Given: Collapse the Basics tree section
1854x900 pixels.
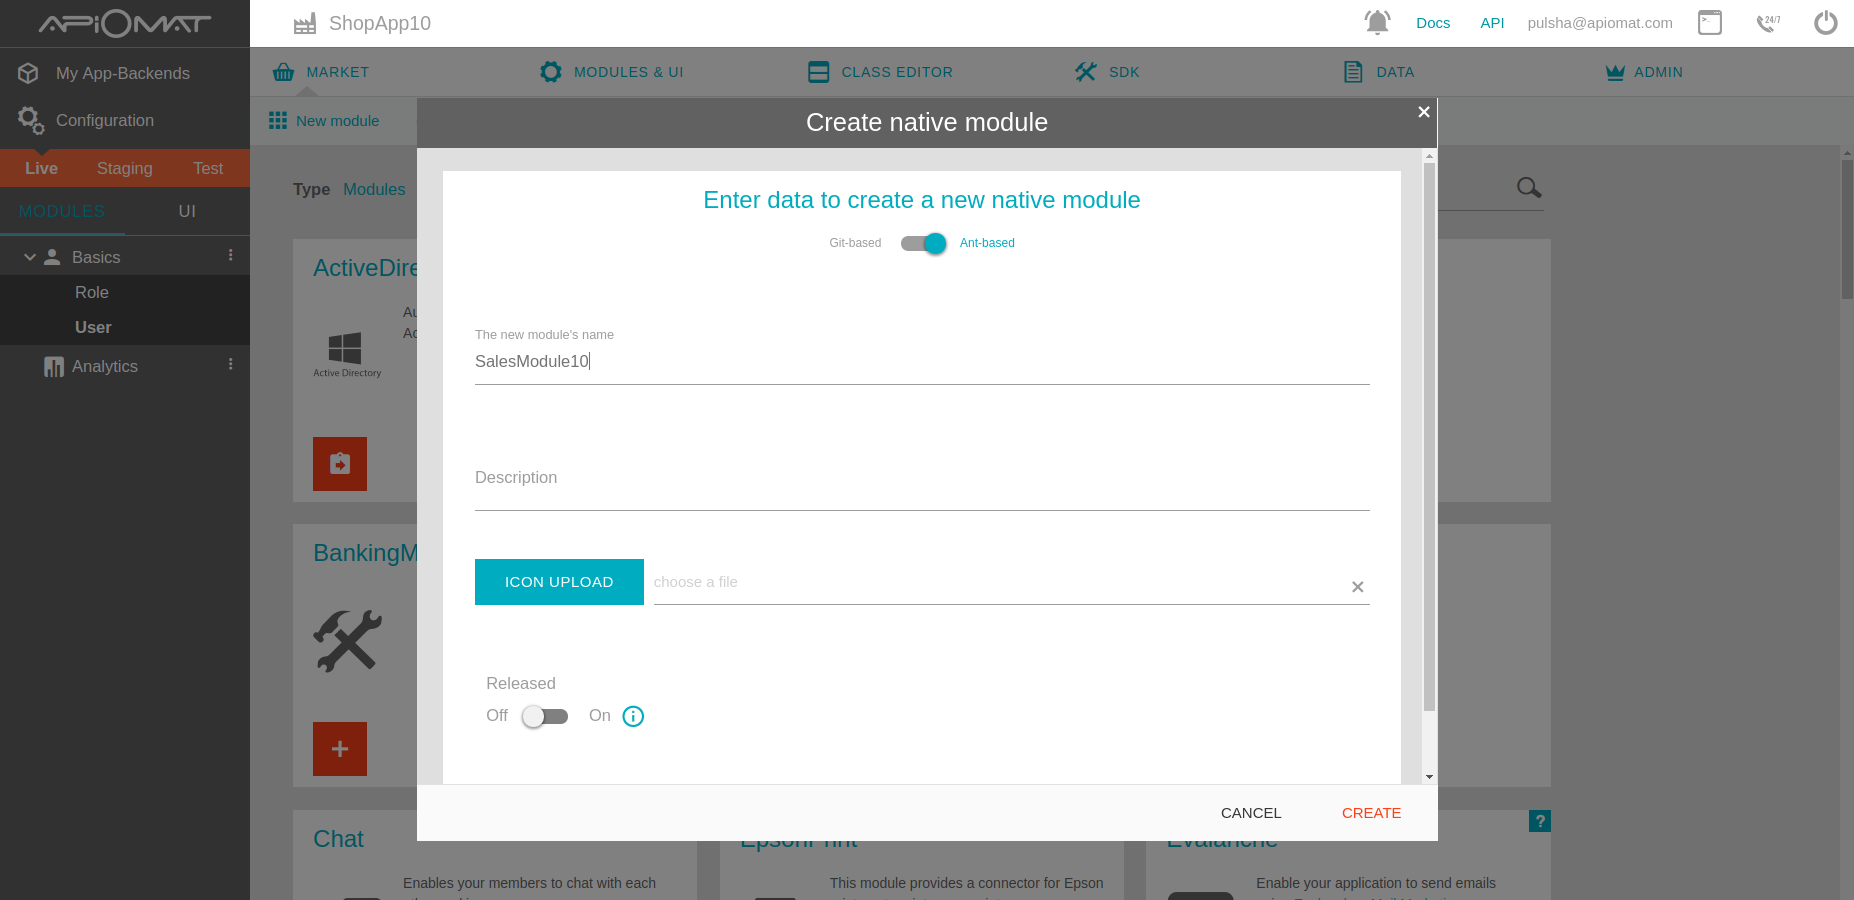Looking at the screenshot, I should pyautogui.click(x=30, y=257).
